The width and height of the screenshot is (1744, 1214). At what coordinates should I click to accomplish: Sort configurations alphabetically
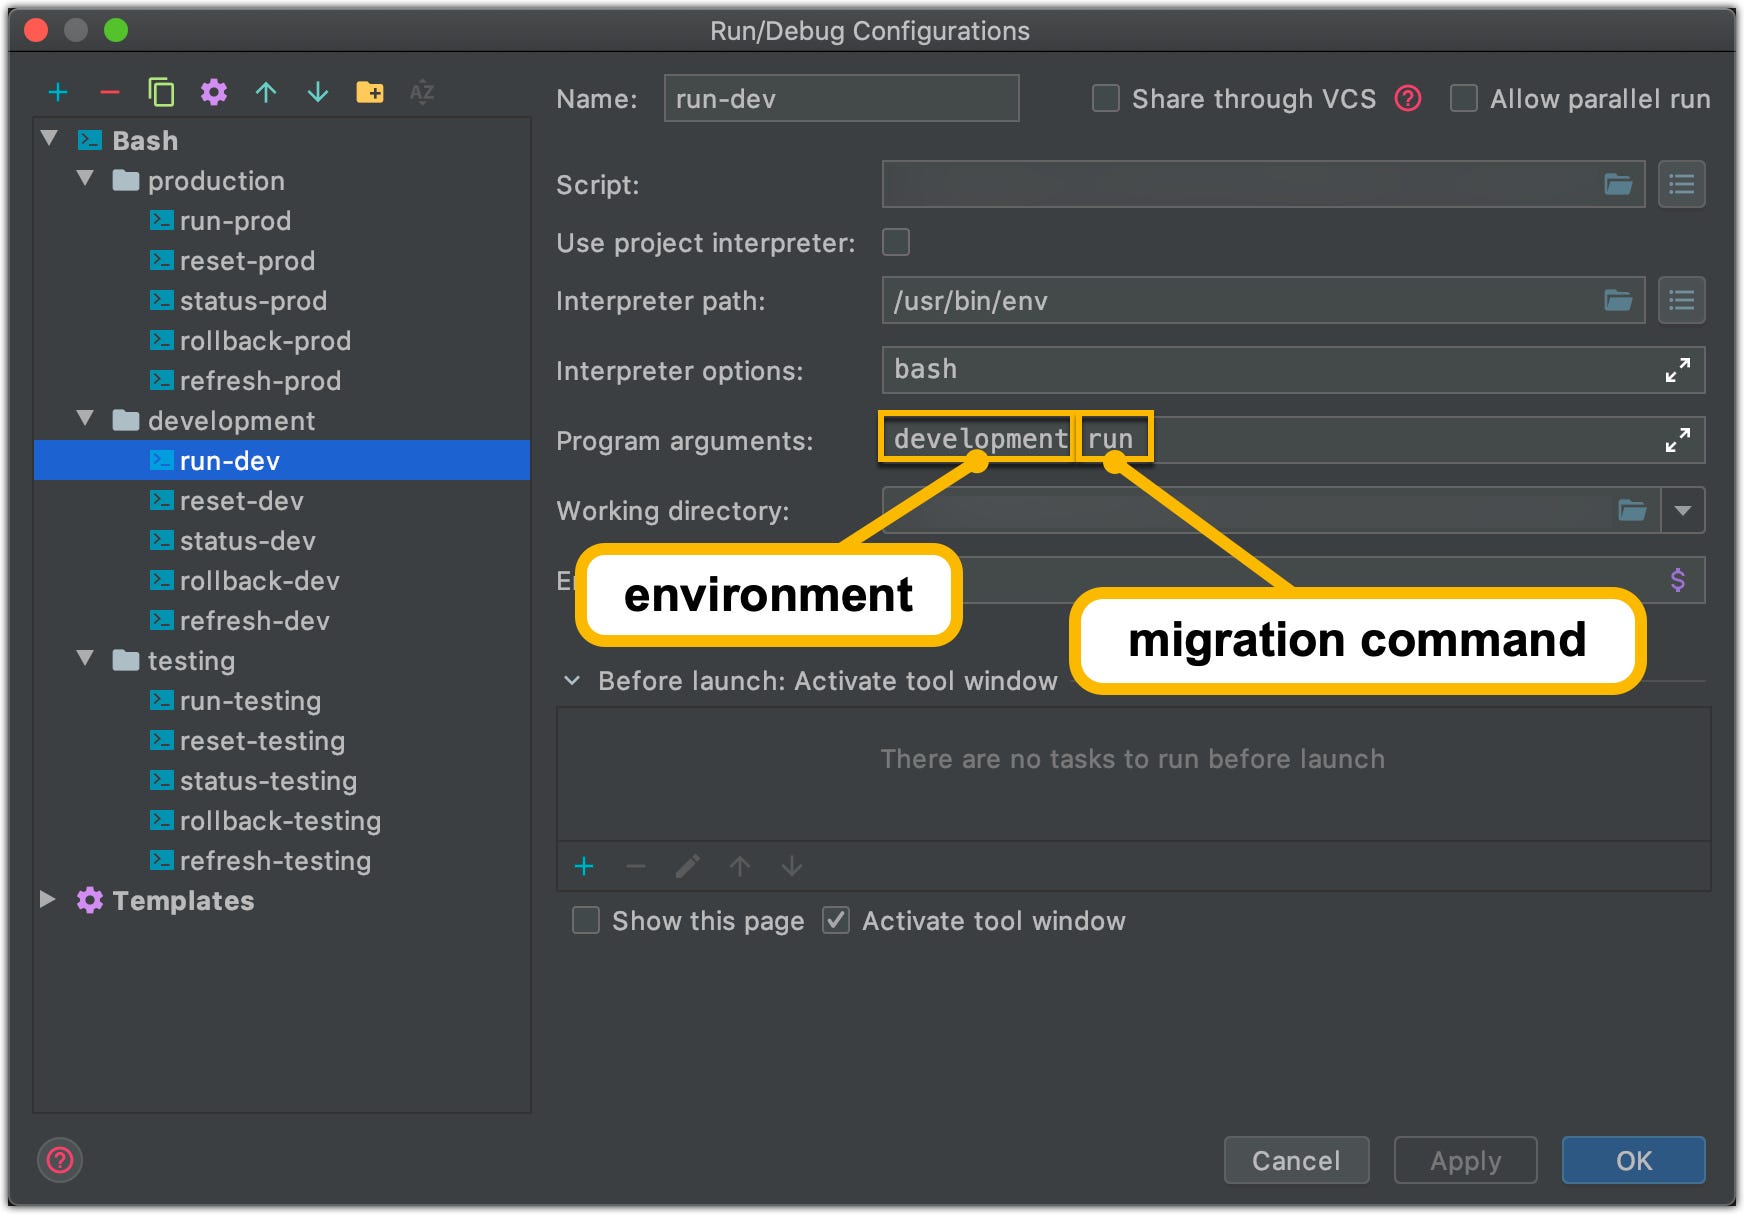(421, 92)
